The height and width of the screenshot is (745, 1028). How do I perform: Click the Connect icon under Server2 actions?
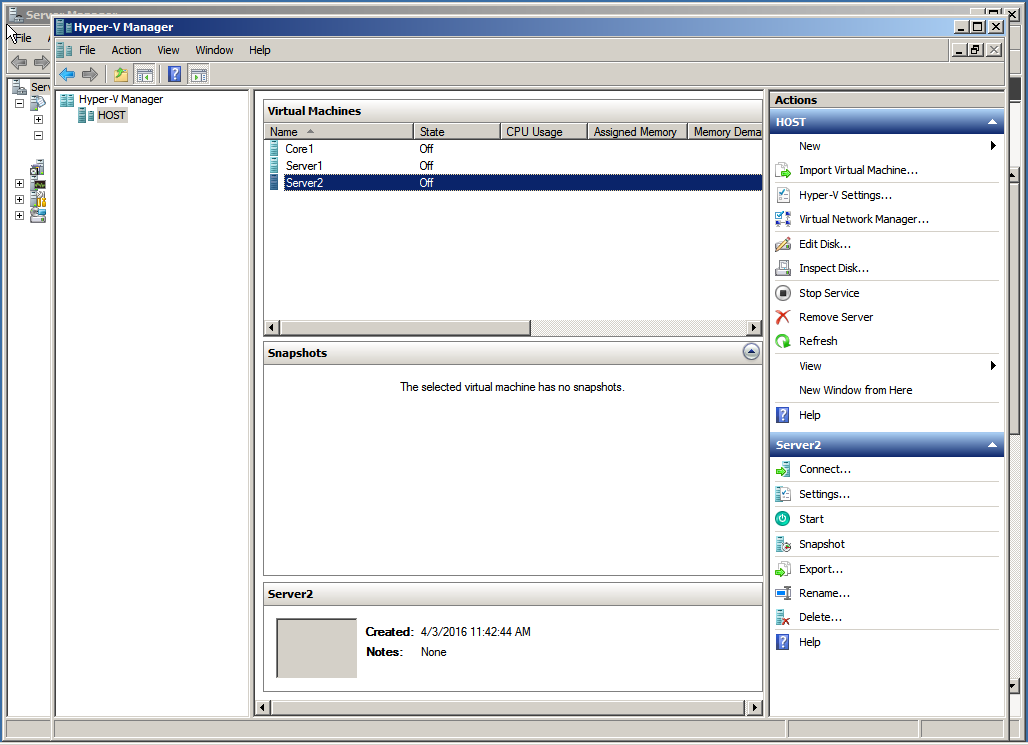click(783, 470)
